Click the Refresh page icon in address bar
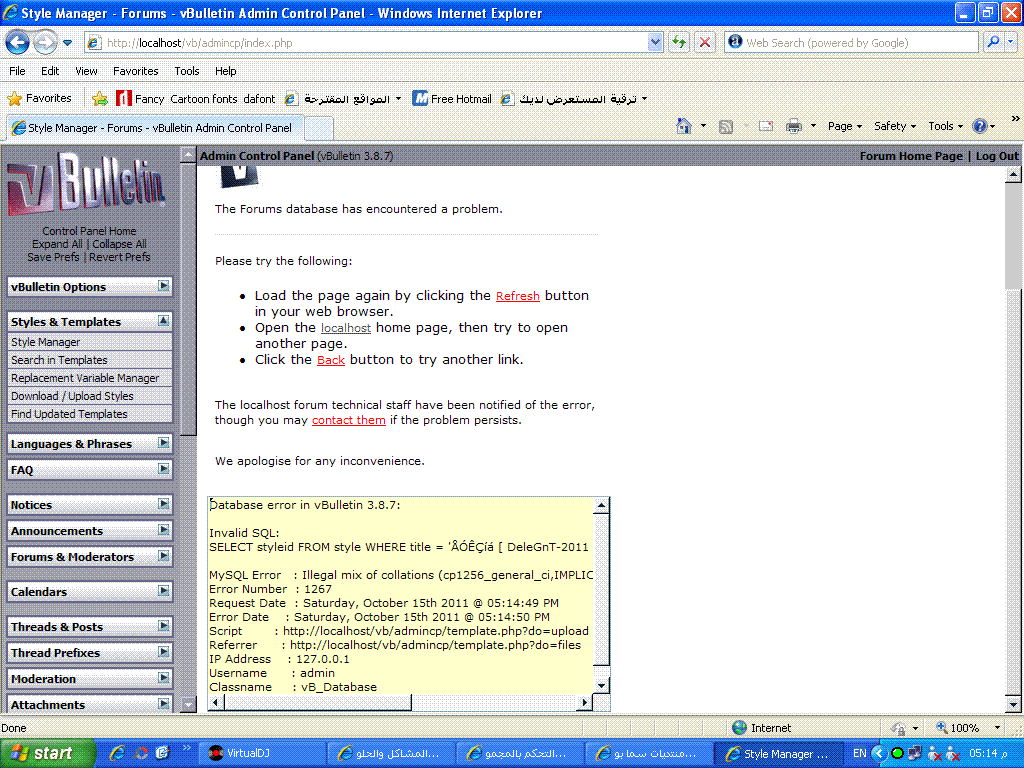This screenshot has width=1024, height=768. point(680,43)
